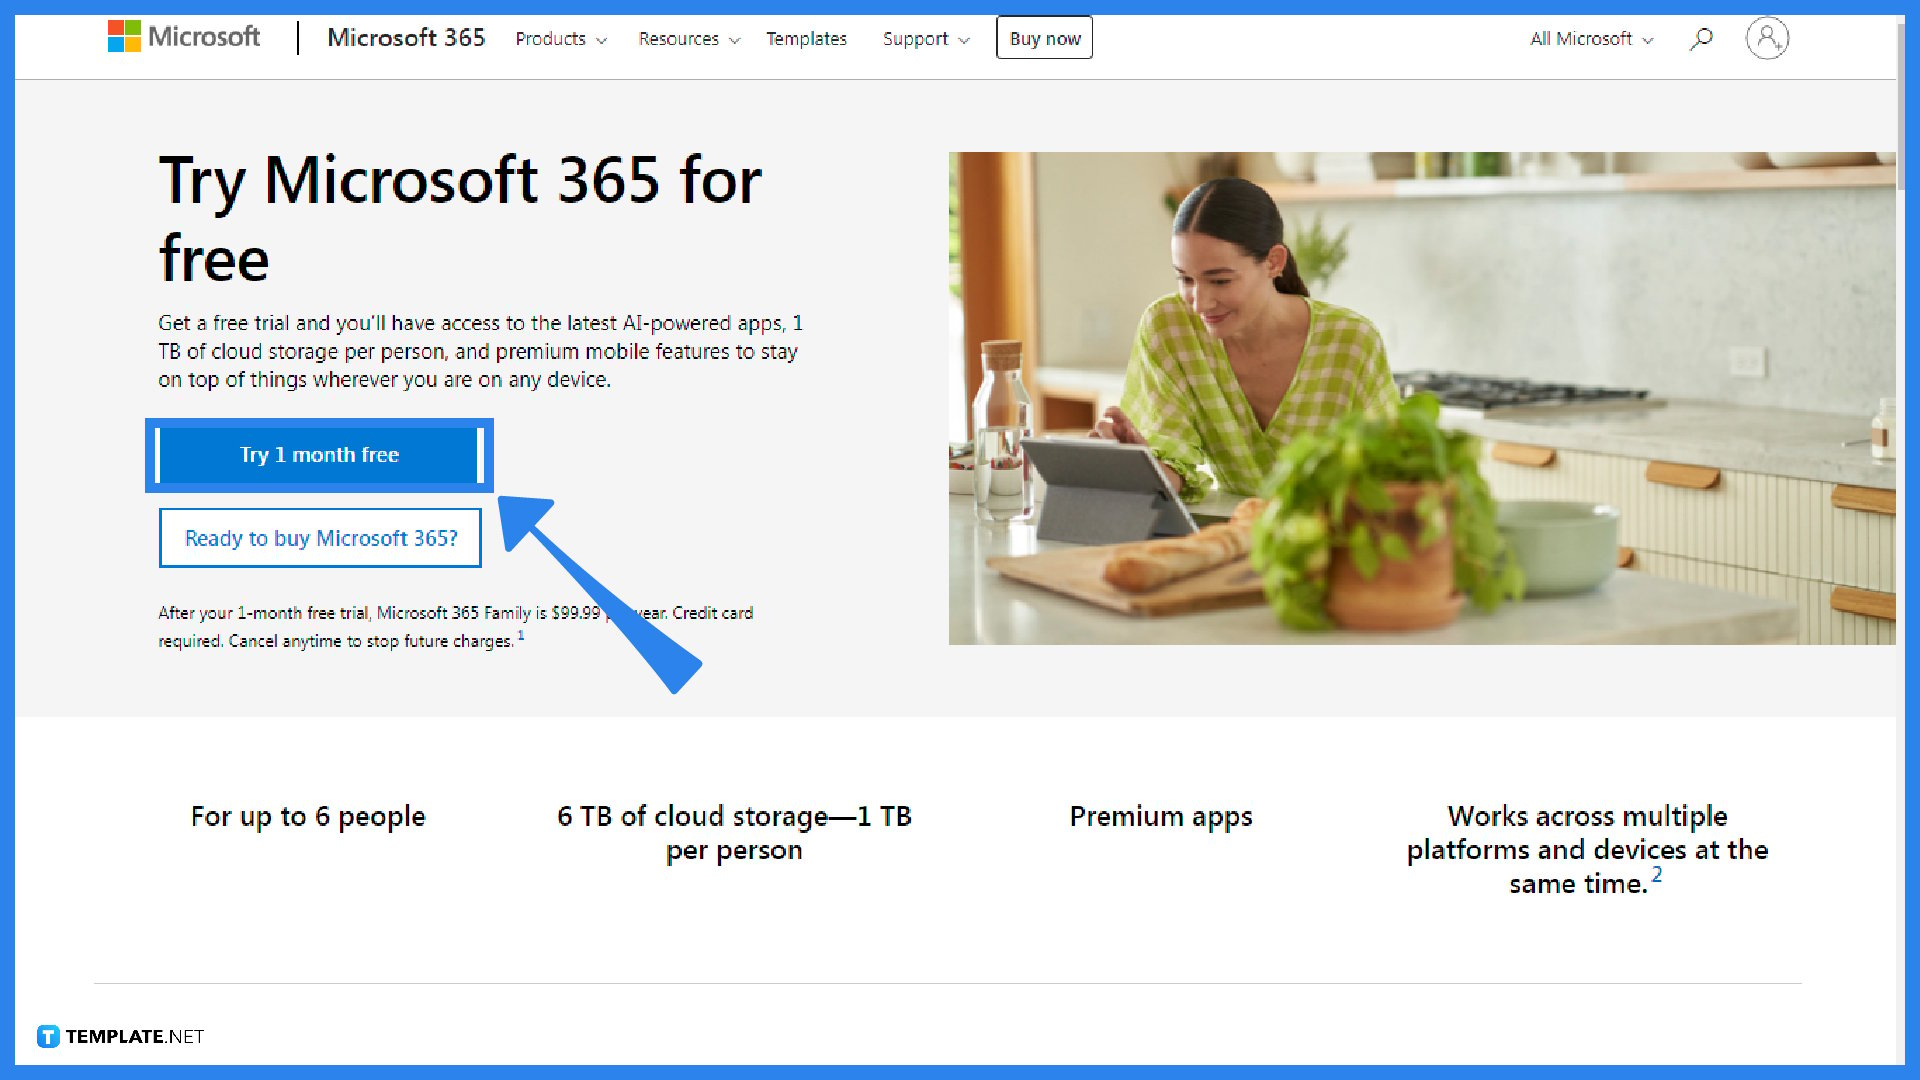Expand the Resources navigation menu
The image size is (1920, 1080).
[x=686, y=38]
